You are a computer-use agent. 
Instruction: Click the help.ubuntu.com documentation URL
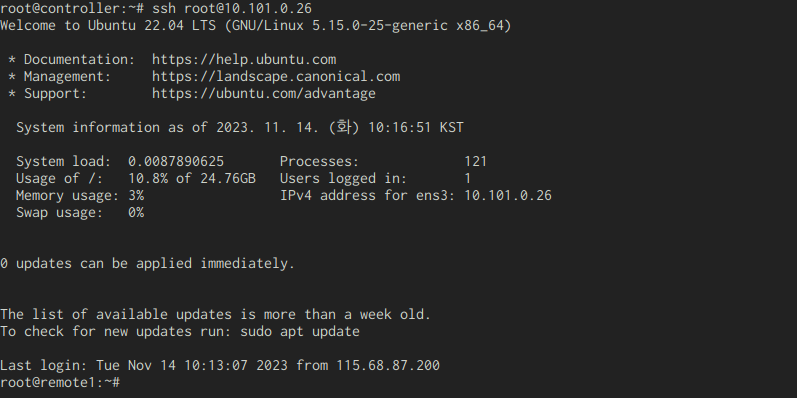tap(244, 59)
